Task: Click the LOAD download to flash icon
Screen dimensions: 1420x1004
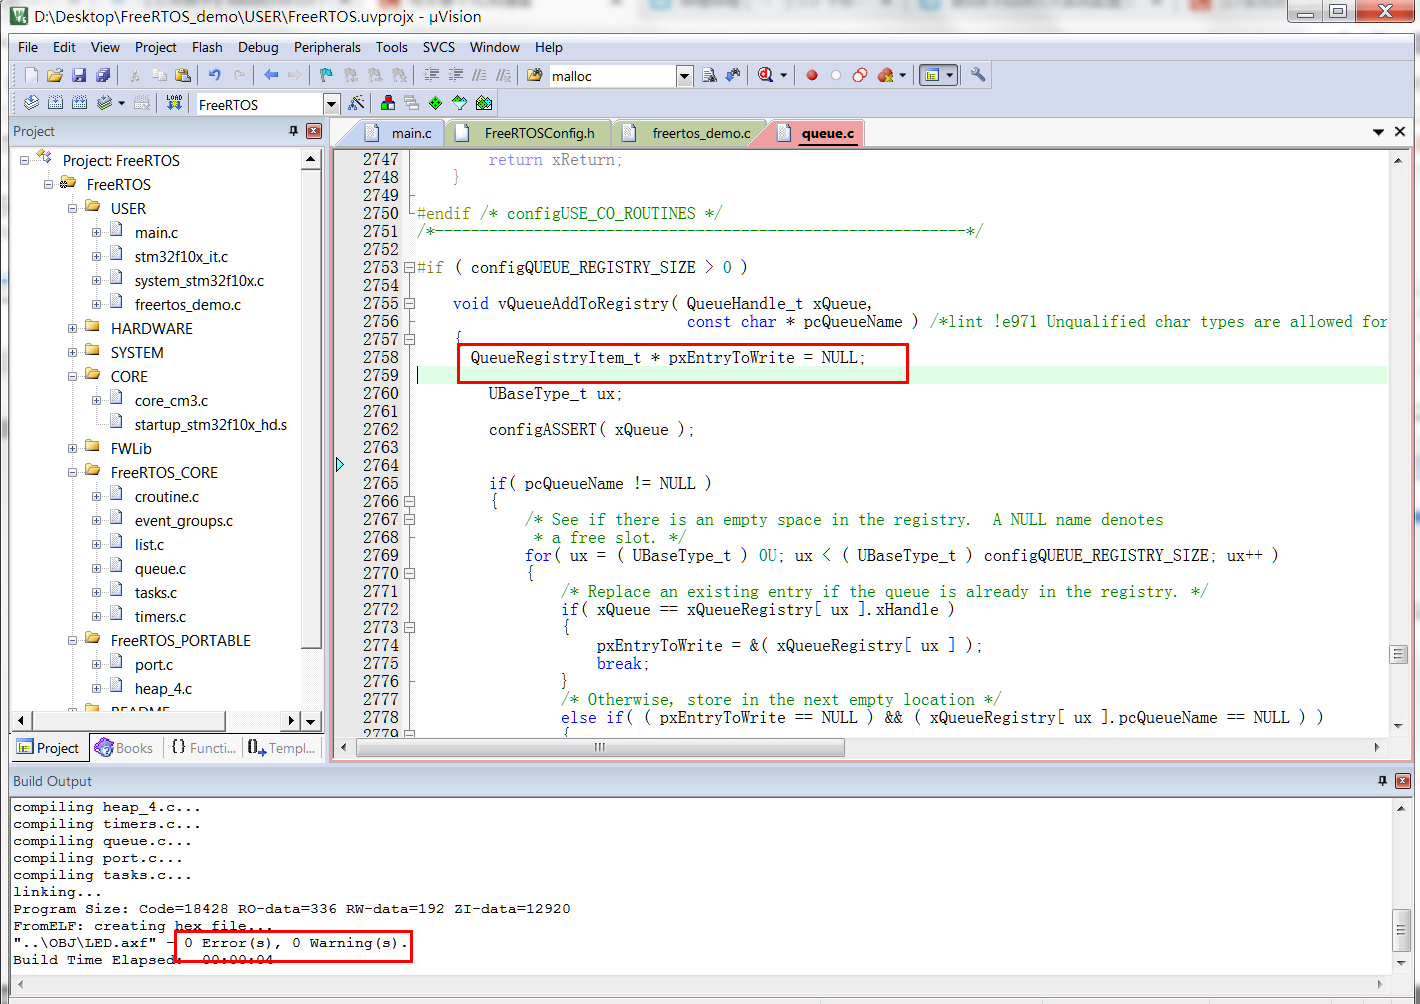Action: [x=174, y=103]
